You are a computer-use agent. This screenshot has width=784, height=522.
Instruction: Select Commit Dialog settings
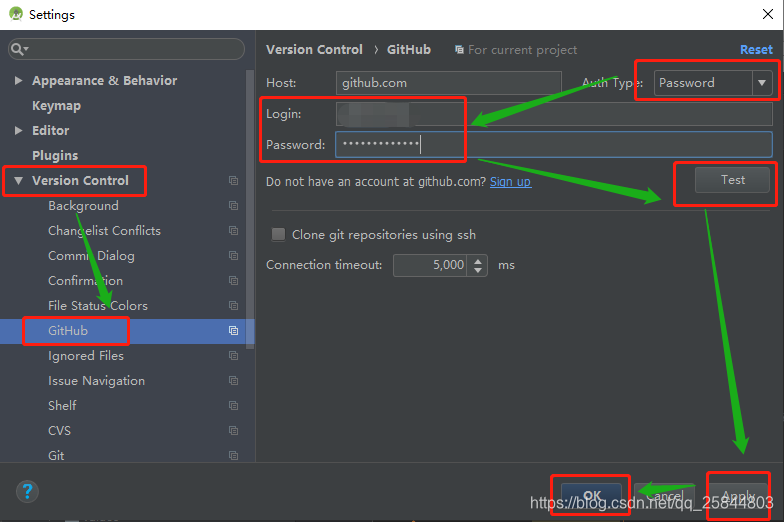click(x=92, y=256)
